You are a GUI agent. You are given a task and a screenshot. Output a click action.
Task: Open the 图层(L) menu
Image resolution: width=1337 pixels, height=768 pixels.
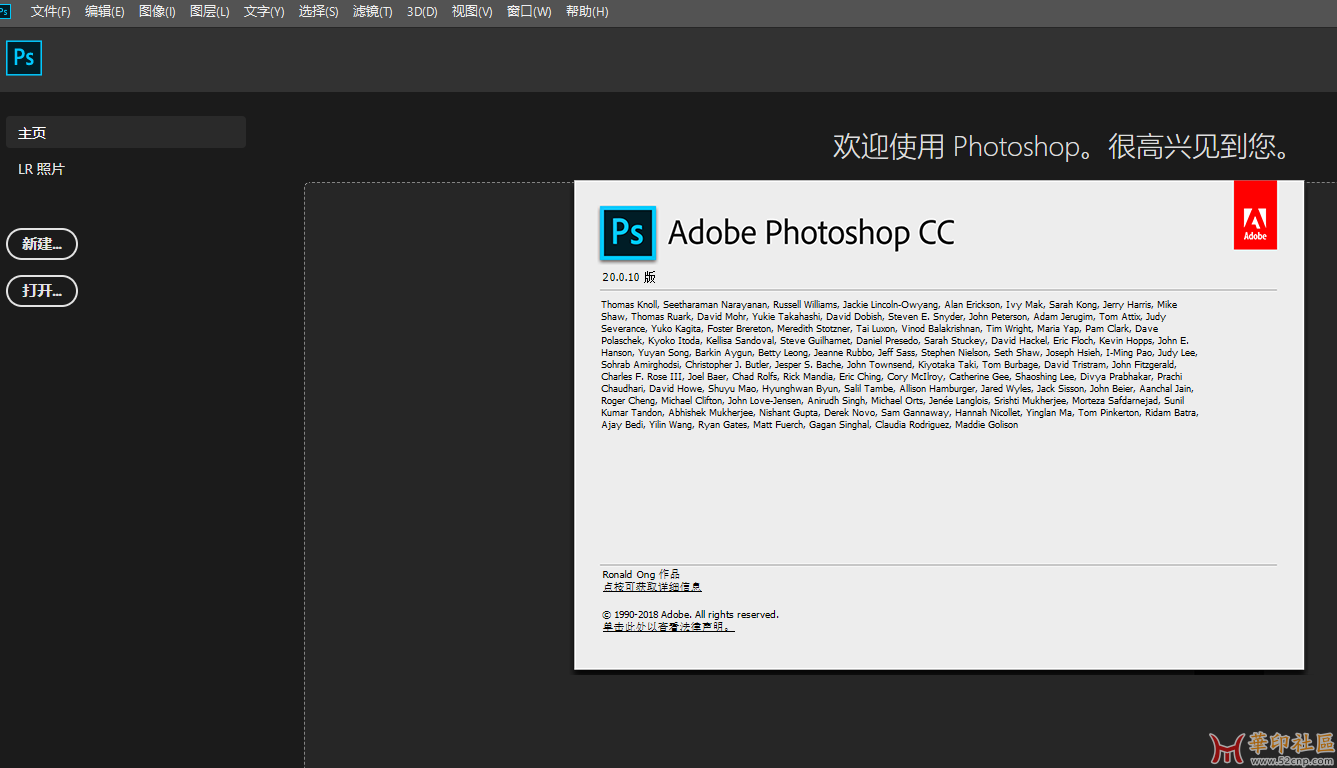(x=209, y=12)
